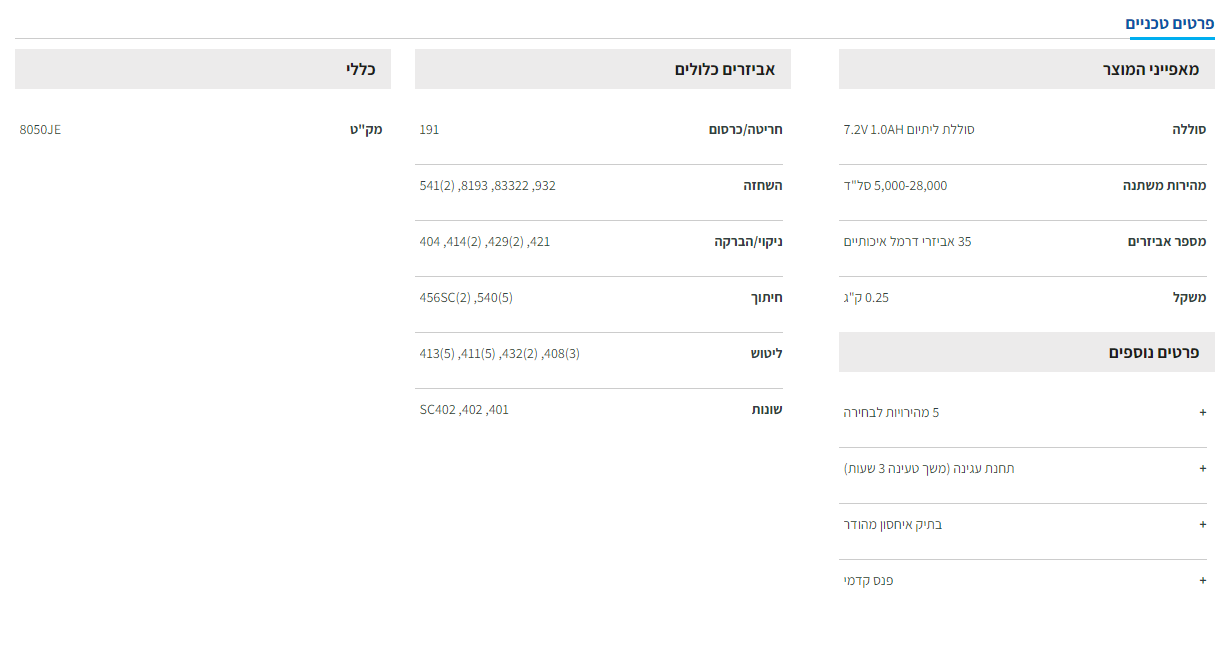Open the פרטים טכניים tab

tap(1170, 23)
